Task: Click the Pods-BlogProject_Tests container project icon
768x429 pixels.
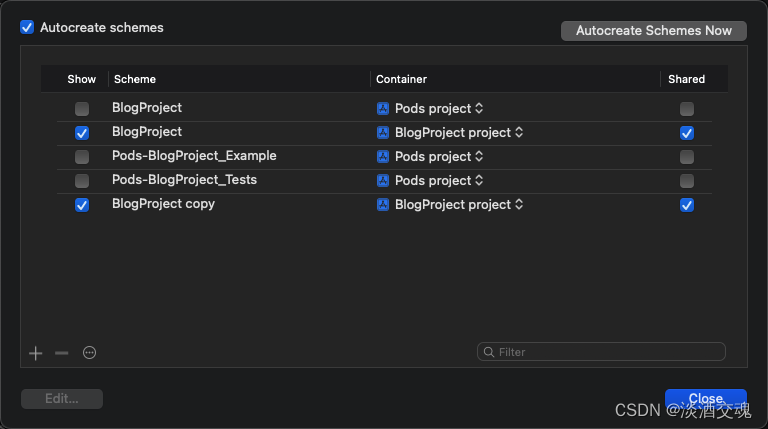Action: pos(383,181)
